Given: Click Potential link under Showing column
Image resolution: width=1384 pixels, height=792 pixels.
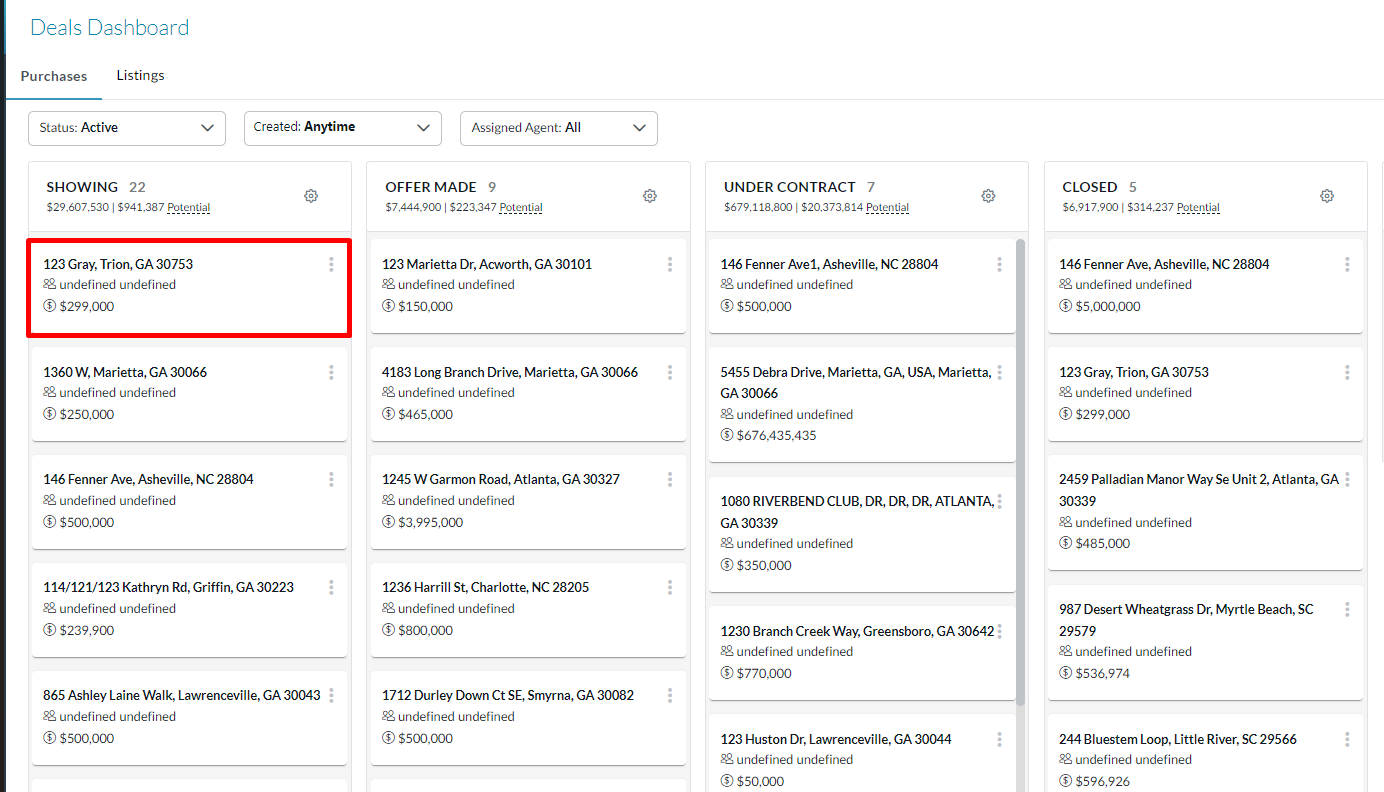Looking at the screenshot, I should click(x=189, y=208).
